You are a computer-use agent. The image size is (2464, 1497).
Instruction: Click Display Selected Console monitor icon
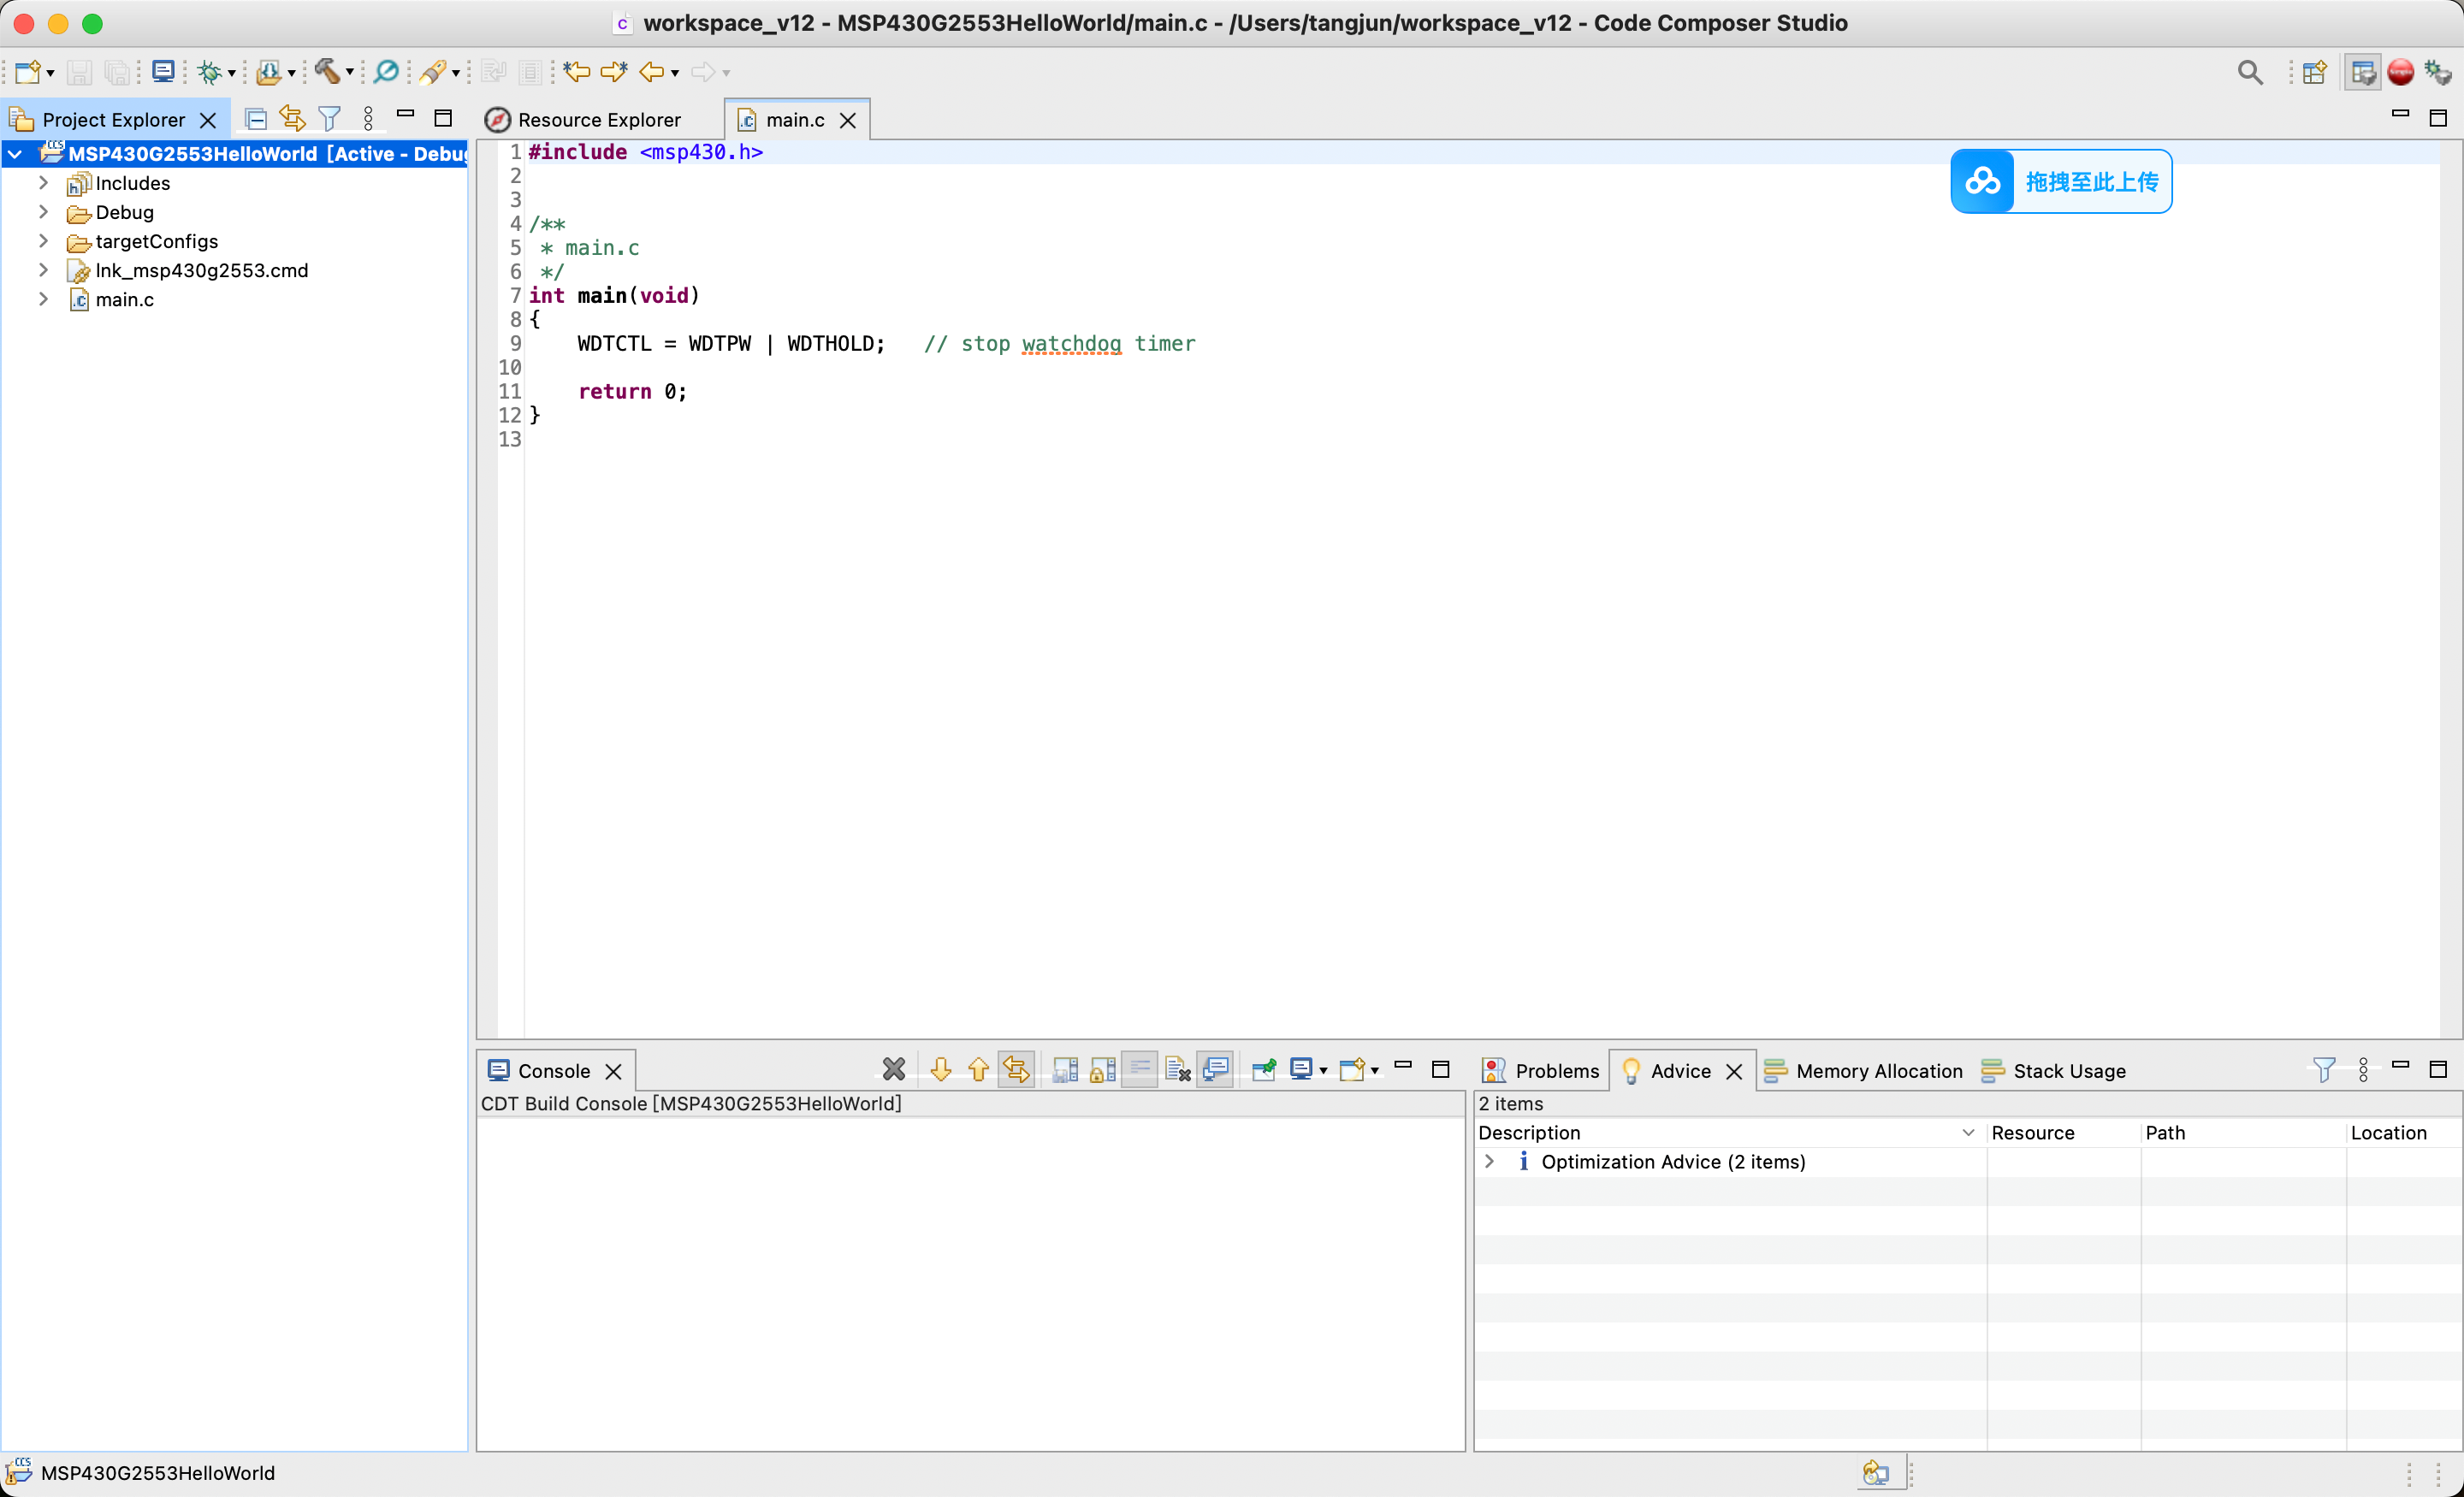[1301, 1069]
